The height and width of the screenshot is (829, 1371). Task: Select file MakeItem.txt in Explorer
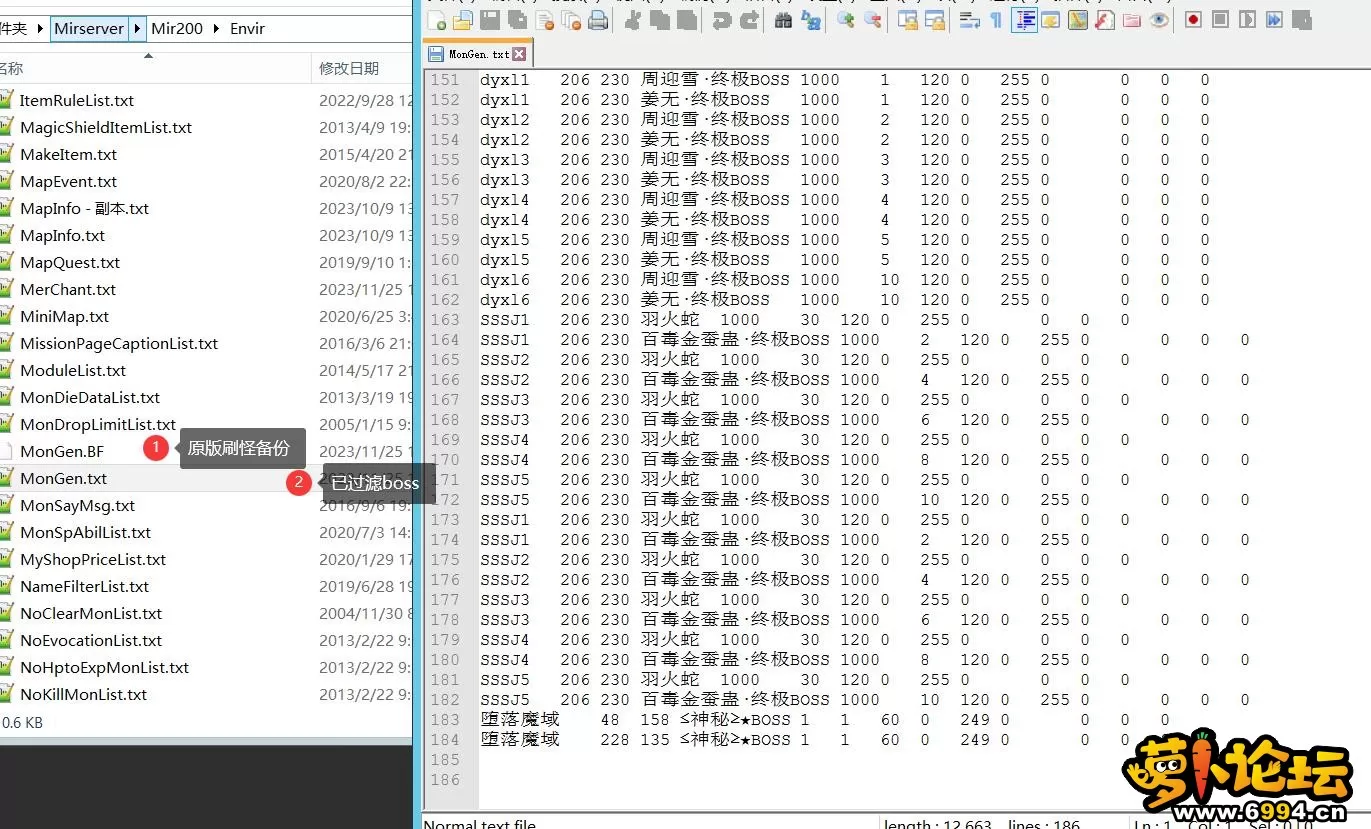click(68, 154)
